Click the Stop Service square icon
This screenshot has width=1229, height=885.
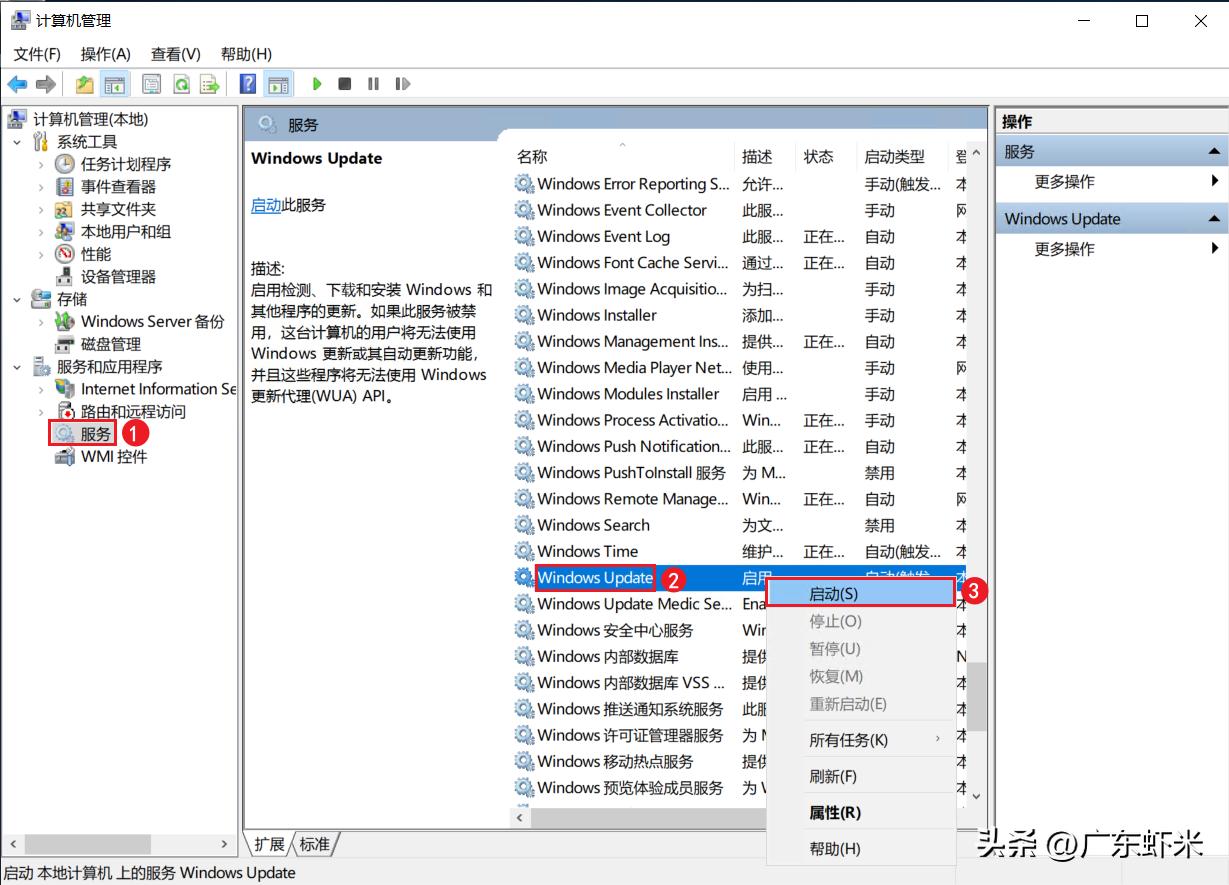pos(345,84)
